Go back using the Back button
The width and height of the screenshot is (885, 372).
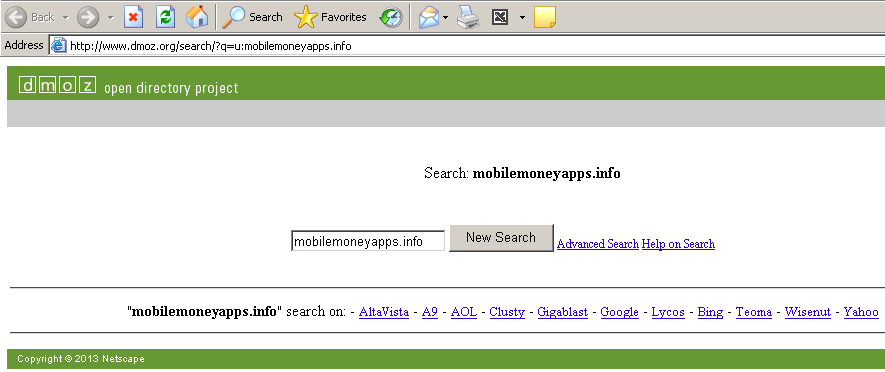[x=30, y=17]
